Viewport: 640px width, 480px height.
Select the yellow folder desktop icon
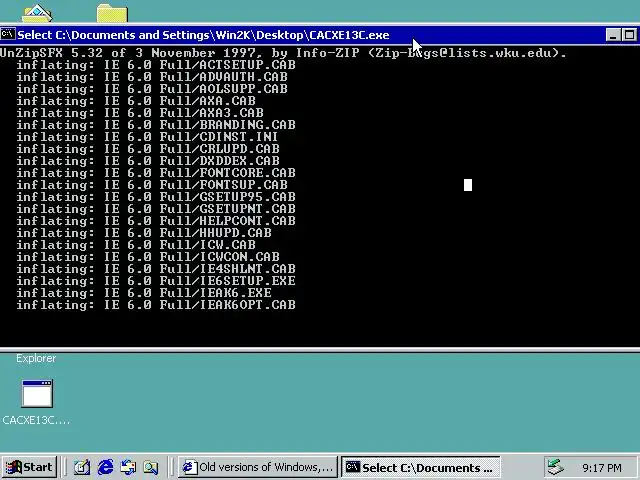coord(112,13)
